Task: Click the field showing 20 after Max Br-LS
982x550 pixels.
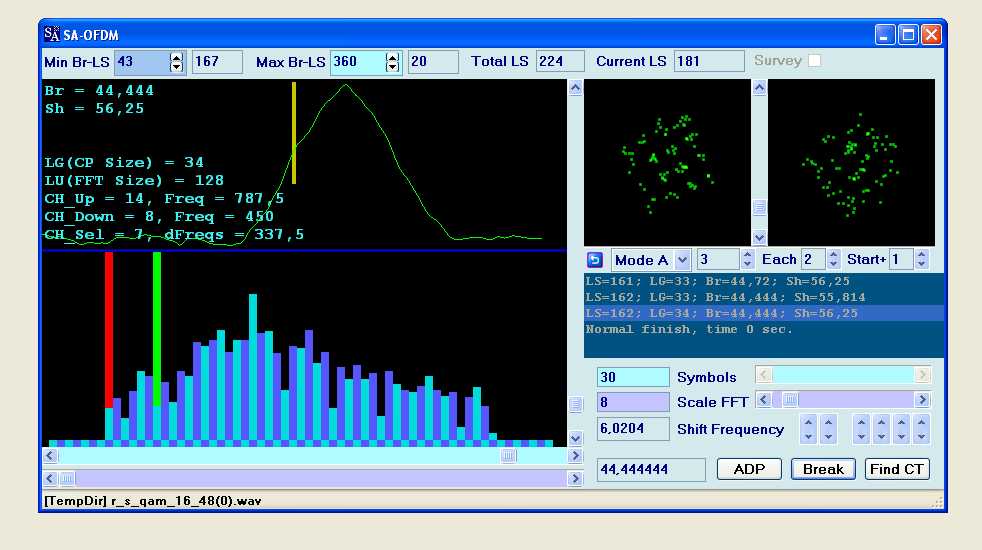Action: (433, 62)
